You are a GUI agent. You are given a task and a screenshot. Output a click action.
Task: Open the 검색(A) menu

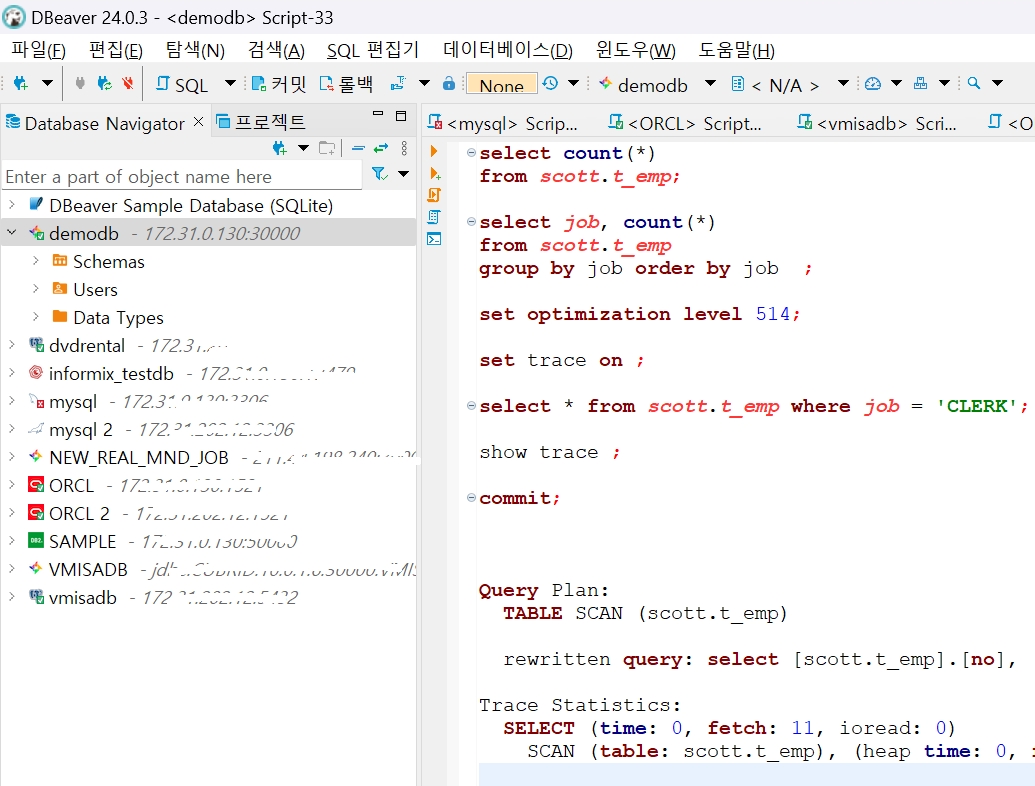(x=276, y=50)
